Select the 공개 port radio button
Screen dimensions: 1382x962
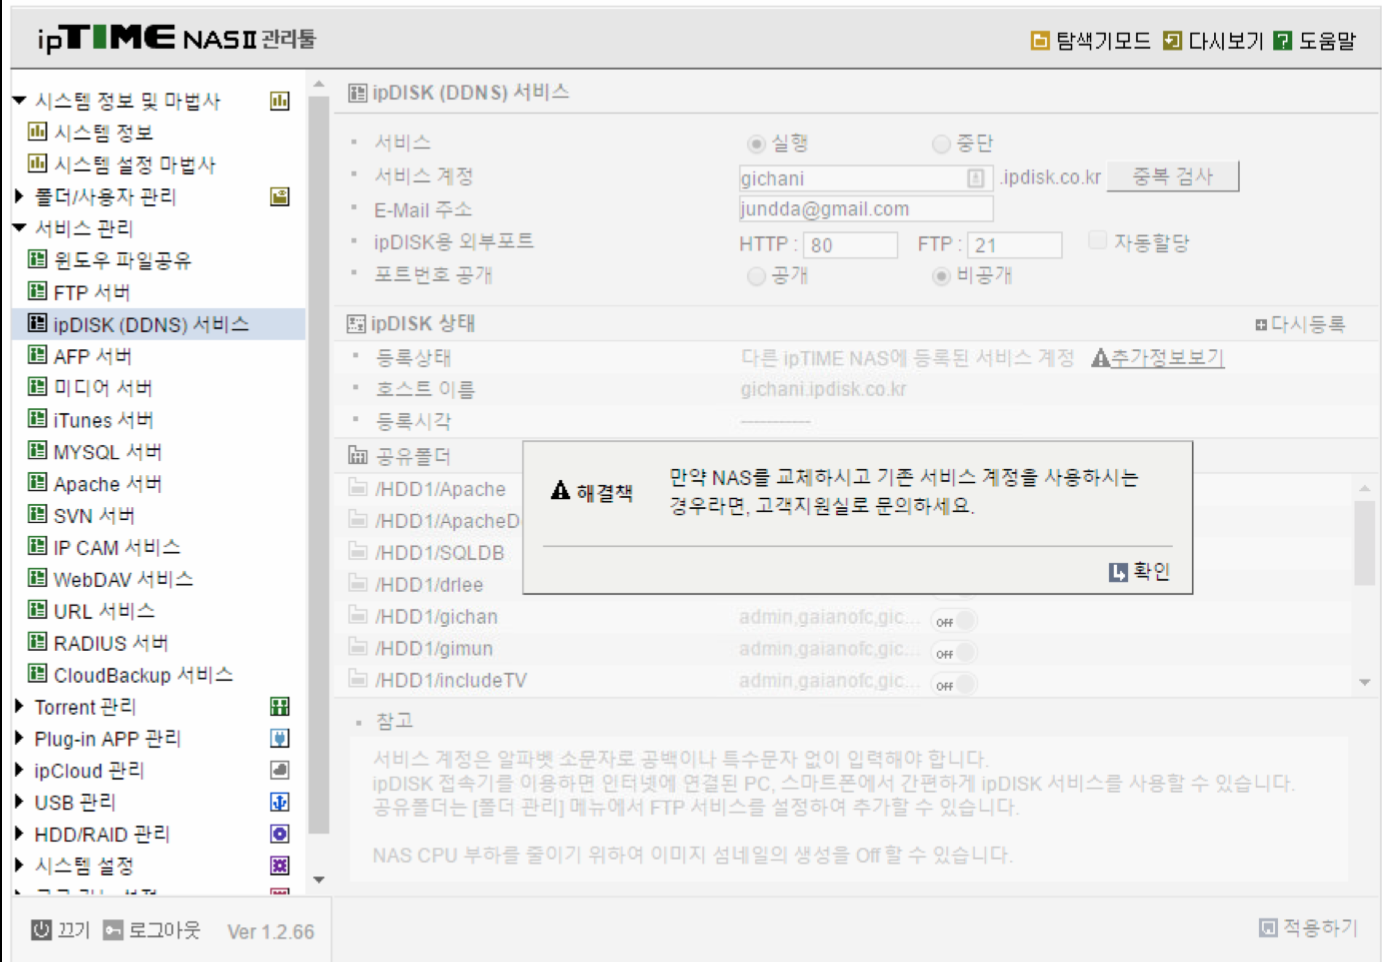pos(757,276)
